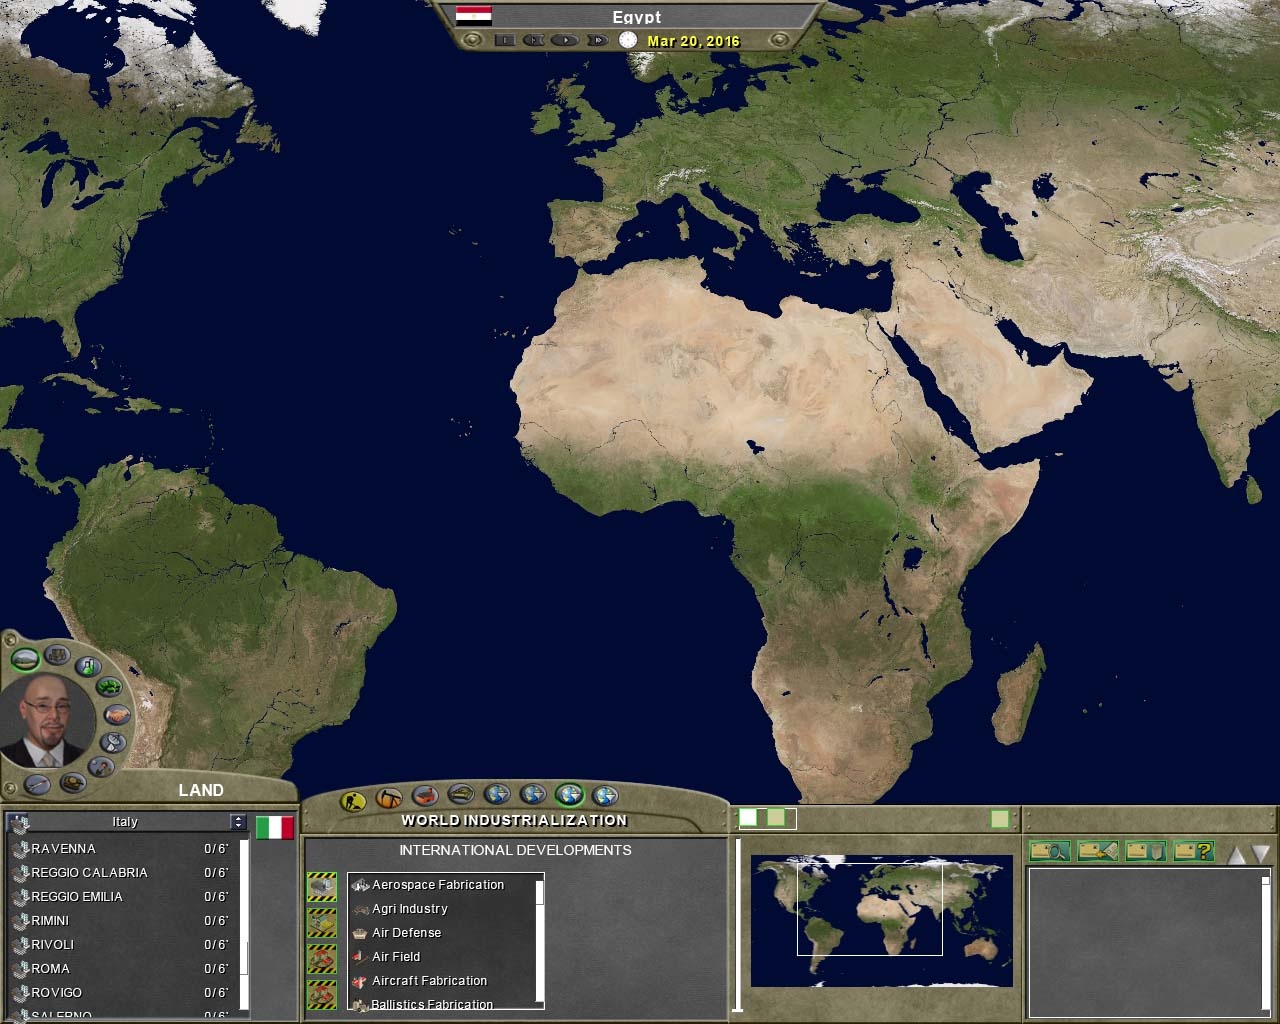The height and width of the screenshot is (1024, 1280).
Task: Select the rightmost globe tab in the industrialization toolbar
Action: tap(606, 798)
